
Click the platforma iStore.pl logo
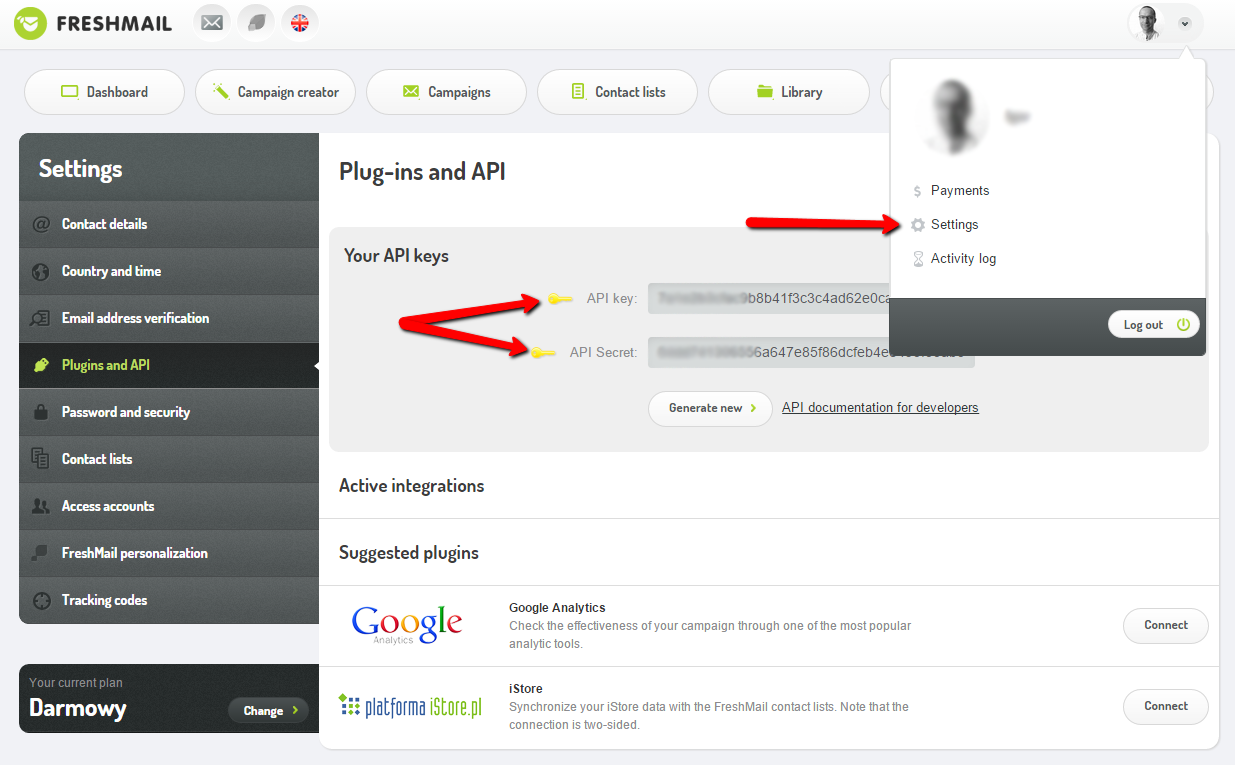(410, 707)
